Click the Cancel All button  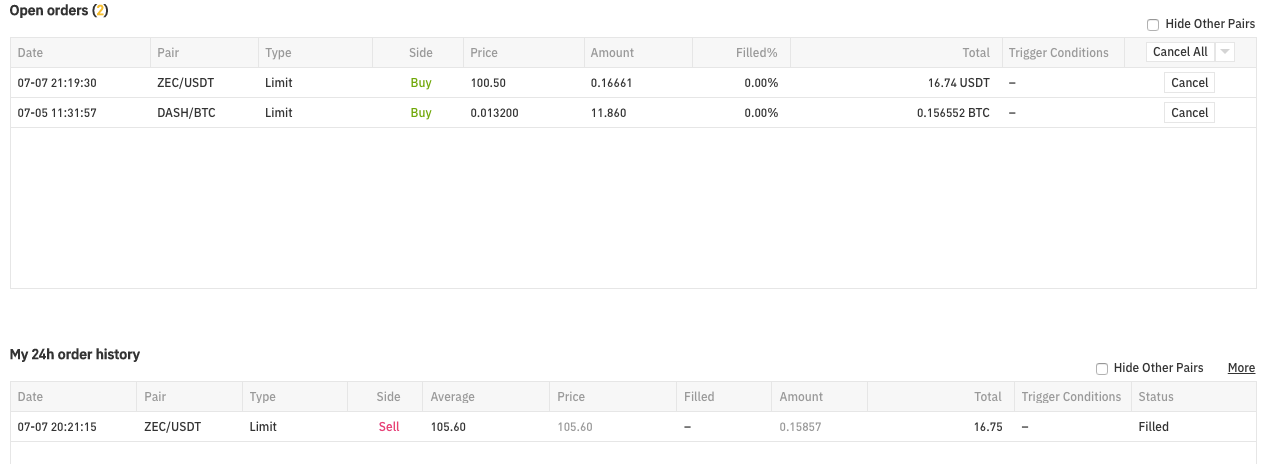point(1180,52)
